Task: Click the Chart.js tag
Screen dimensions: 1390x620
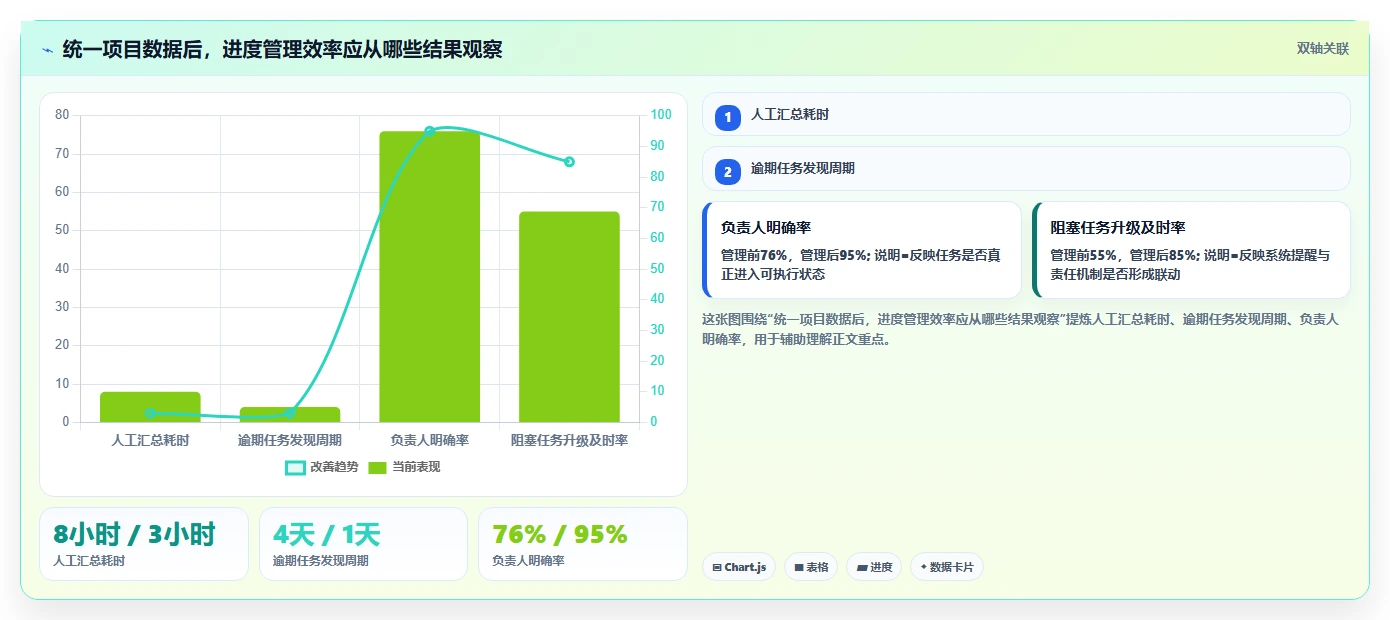Action: tap(739, 567)
